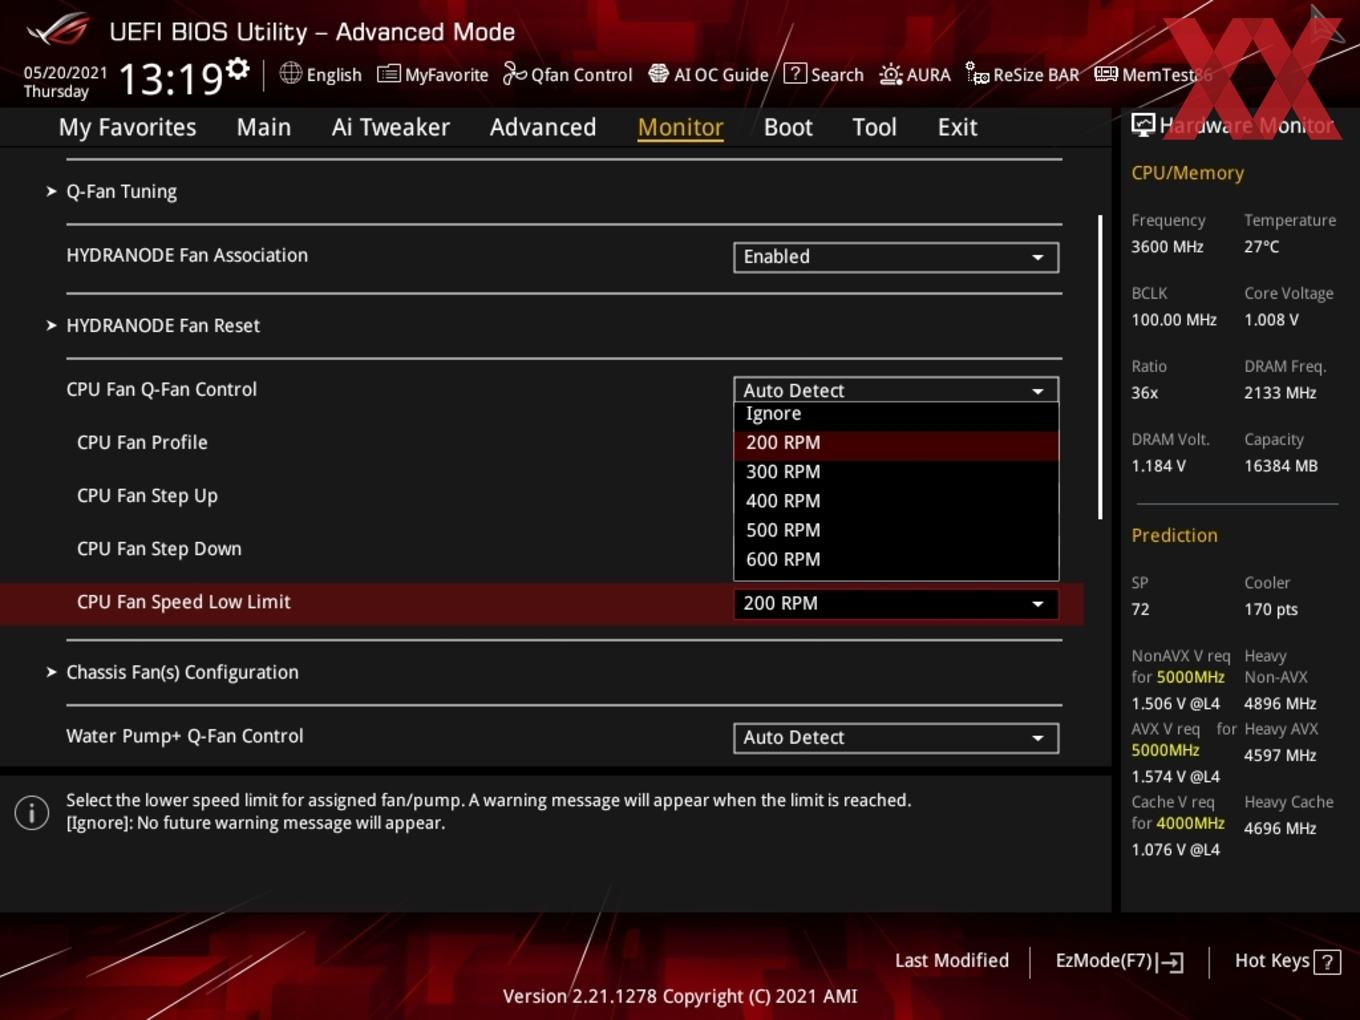Viewport: 1360px width, 1020px height.
Task: Choose 600 RPM option
Action: (x=896, y=559)
